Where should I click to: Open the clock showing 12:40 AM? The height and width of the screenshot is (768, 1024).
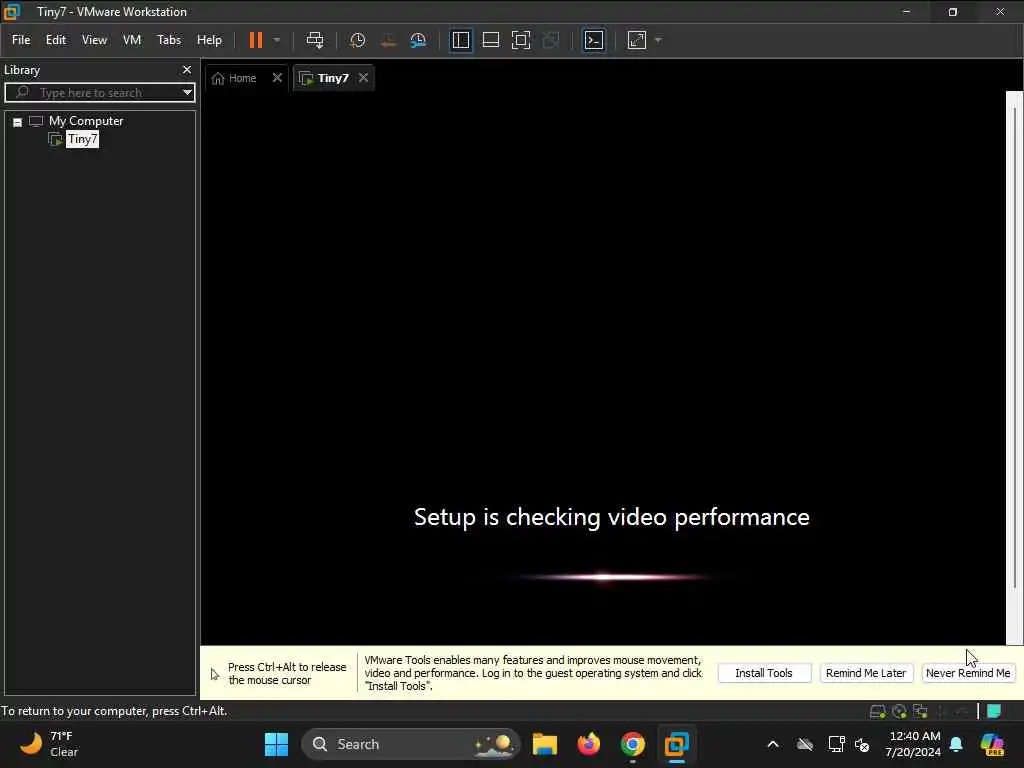[913, 744]
